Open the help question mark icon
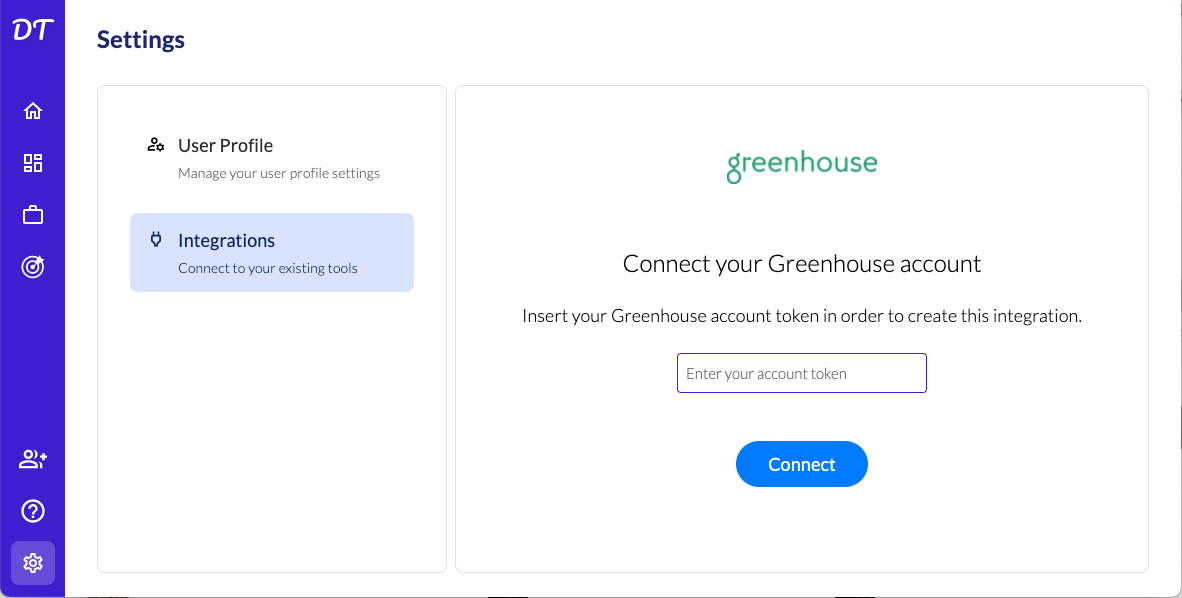 click(x=33, y=512)
